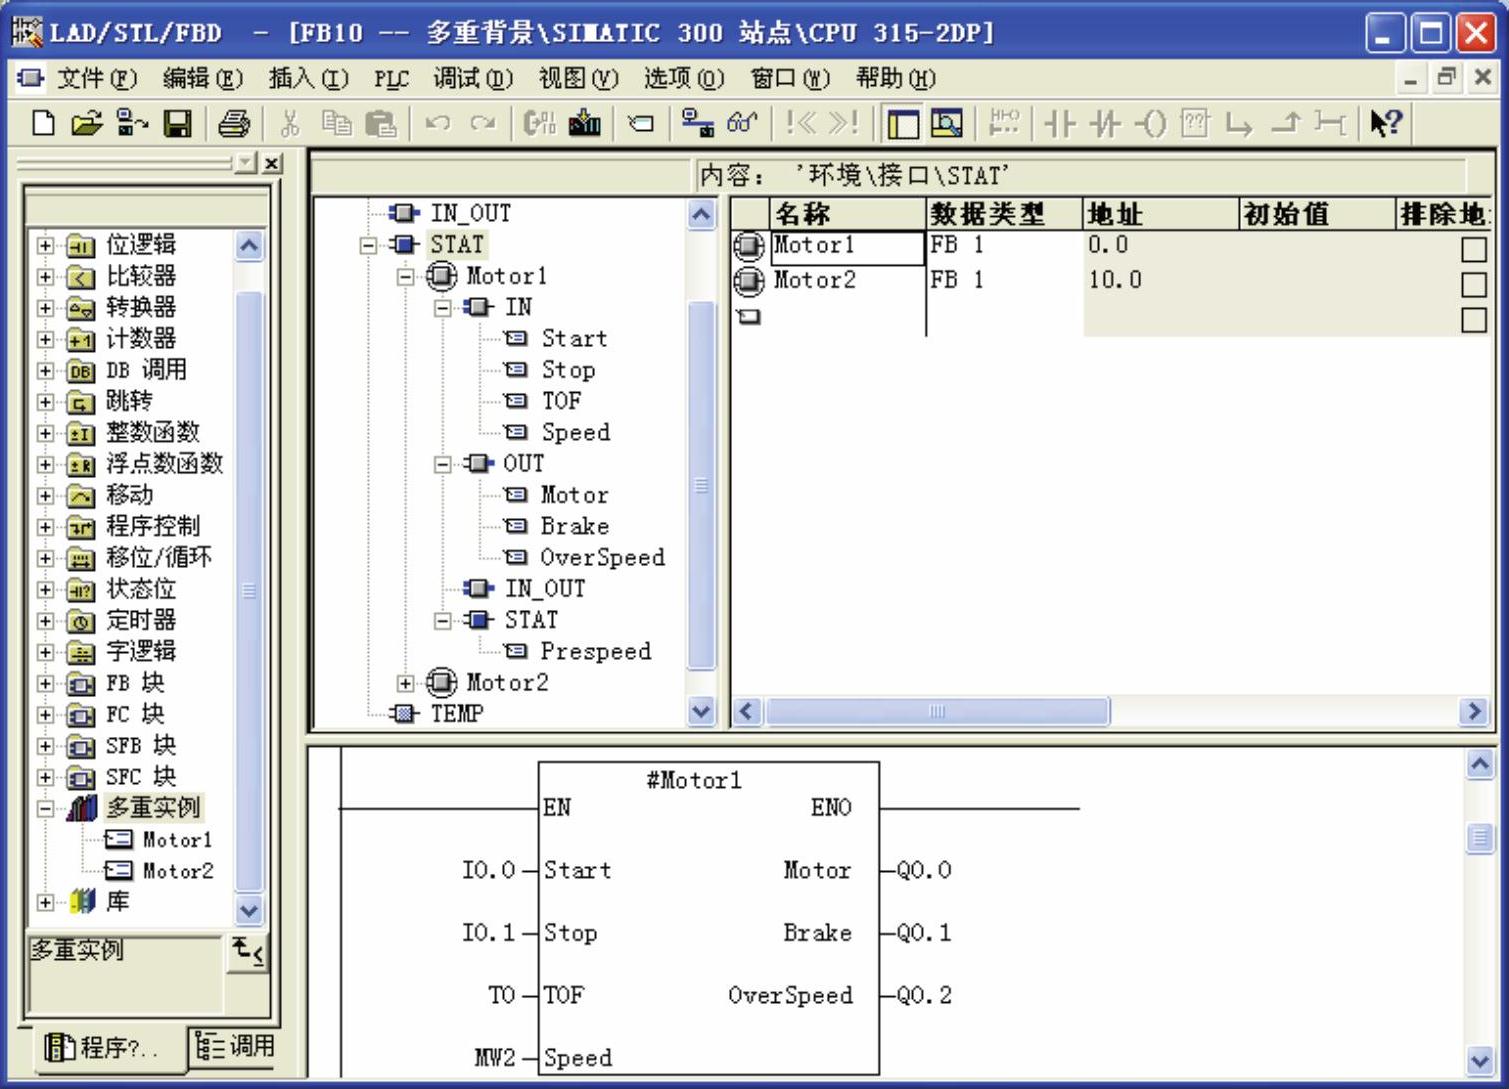The width and height of the screenshot is (1509, 1089).
Task: Open the 编辑(E) menu
Action: 202,78
